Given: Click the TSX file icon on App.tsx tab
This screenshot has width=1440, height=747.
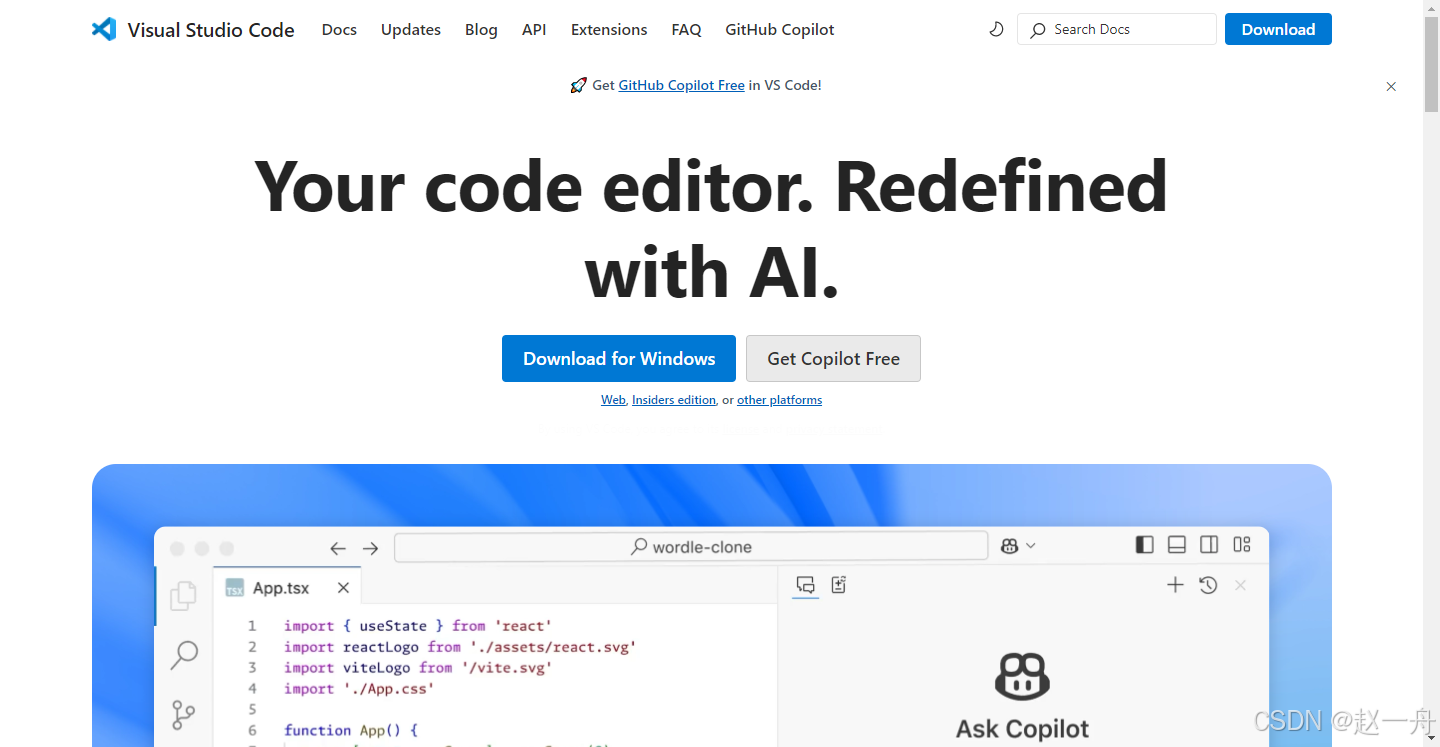Looking at the screenshot, I should (x=235, y=588).
